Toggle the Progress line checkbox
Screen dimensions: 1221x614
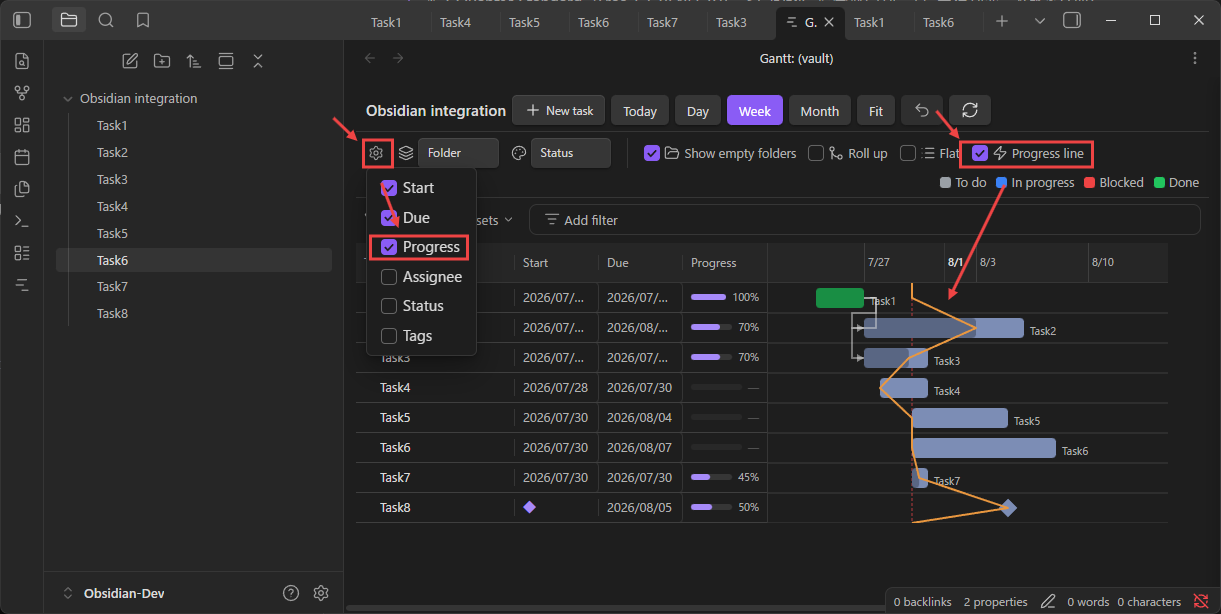[980, 153]
